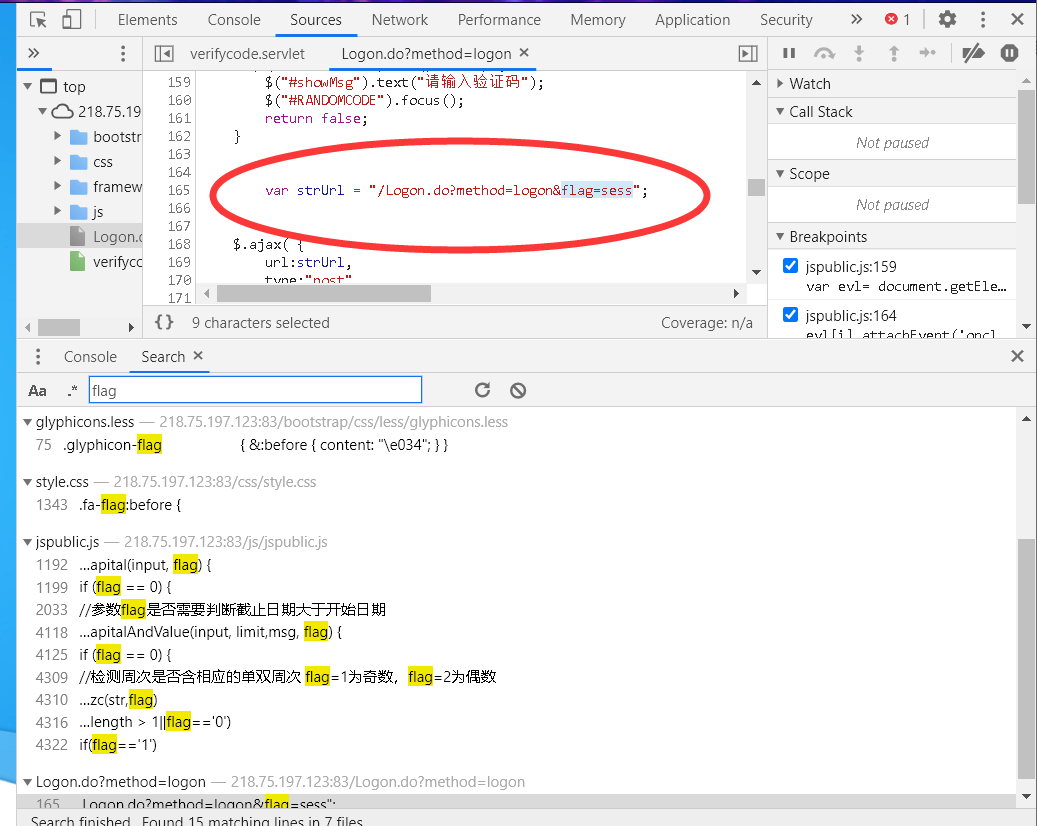Open the DevTools three-dot customize menu
Screen dimensions: 1037x826
tap(983, 20)
